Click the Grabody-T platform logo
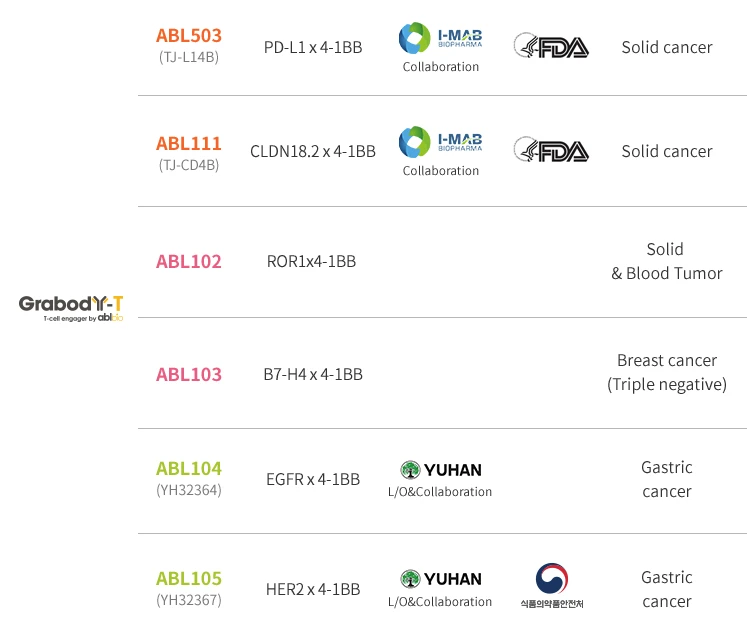The height and width of the screenshot is (633, 747). (x=71, y=306)
